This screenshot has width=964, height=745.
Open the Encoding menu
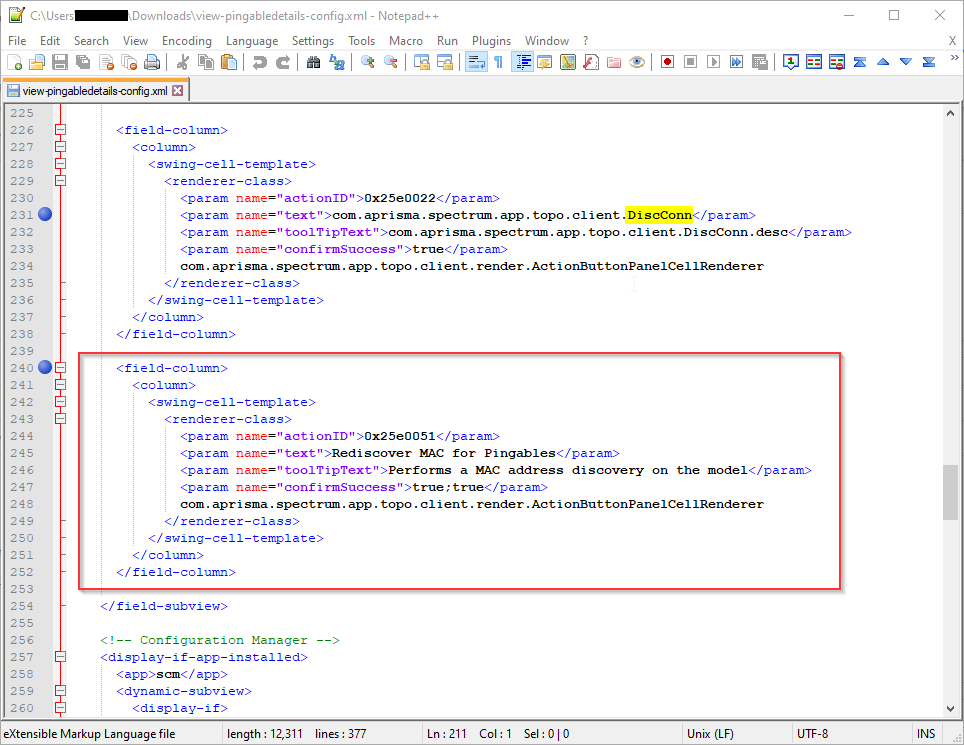pyautogui.click(x=186, y=40)
